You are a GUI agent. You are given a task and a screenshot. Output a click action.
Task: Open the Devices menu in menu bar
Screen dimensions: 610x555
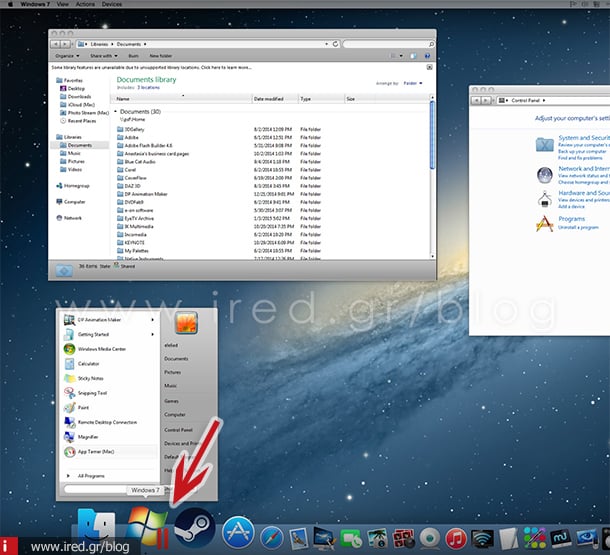112,4
